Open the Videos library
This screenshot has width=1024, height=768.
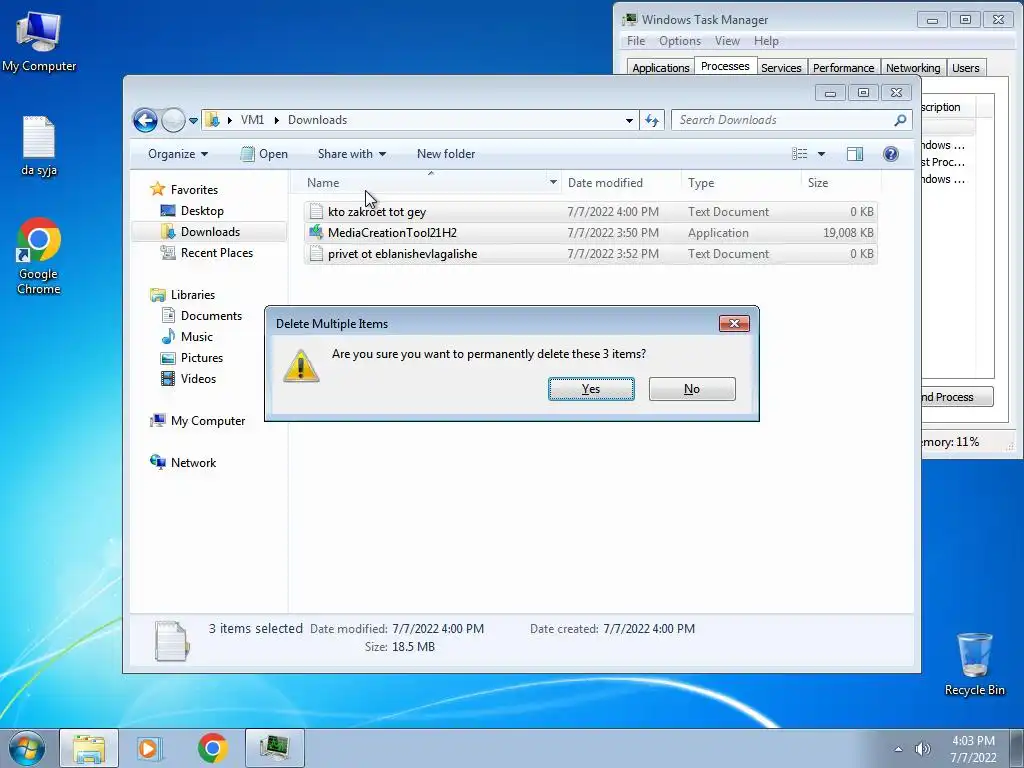(x=198, y=379)
